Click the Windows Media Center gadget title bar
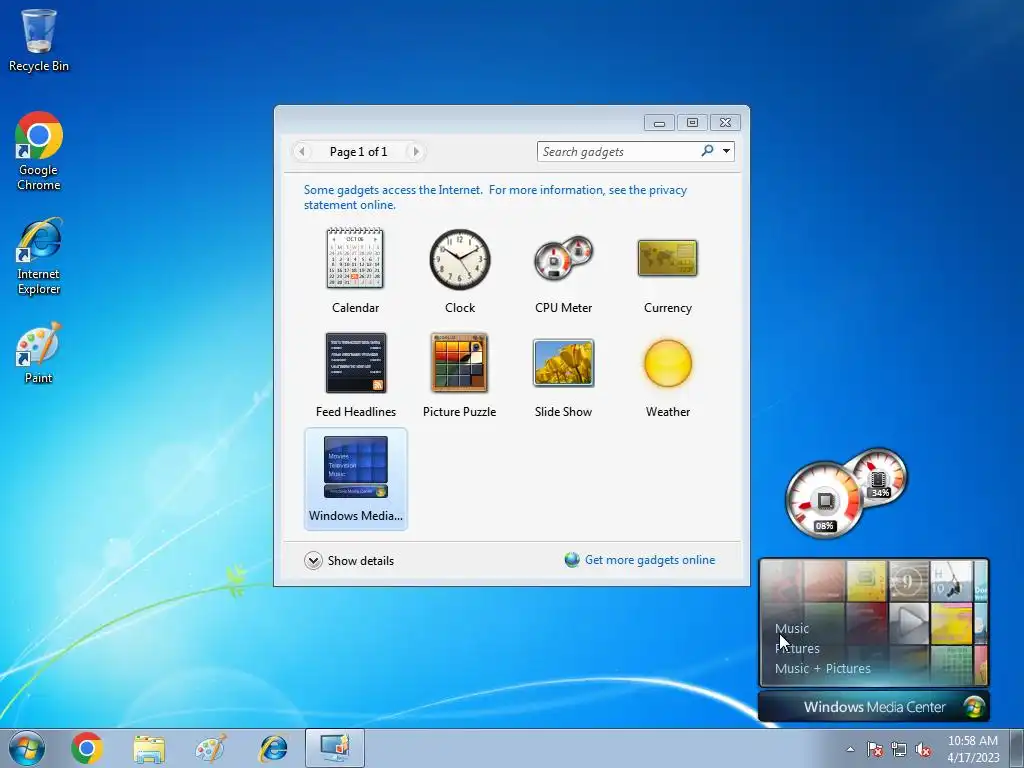Image resolution: width=1024 pixels, height=768 pixels. tap(874, 707)
